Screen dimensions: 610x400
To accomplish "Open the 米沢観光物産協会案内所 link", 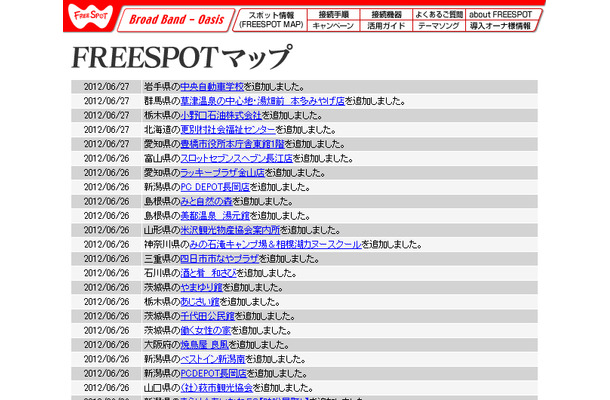I will pos(230,230).
